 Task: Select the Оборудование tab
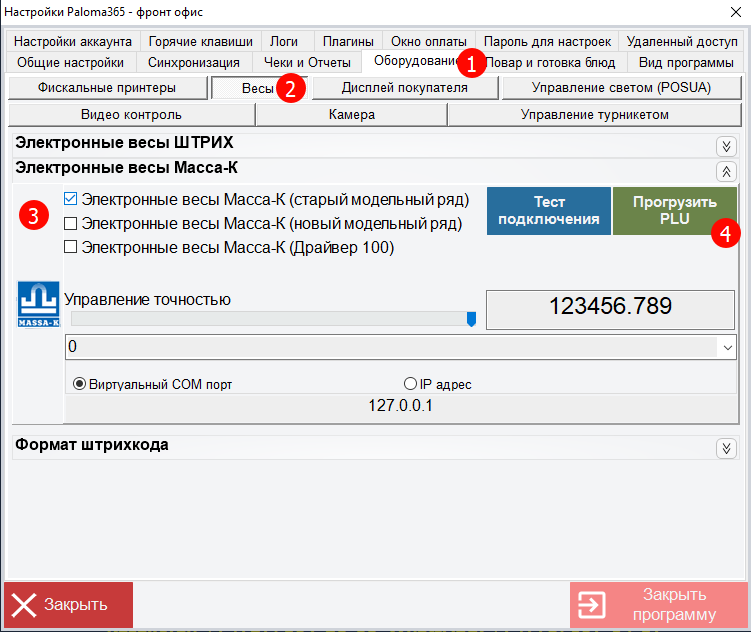pyautogui.click(x=416, y=61)
